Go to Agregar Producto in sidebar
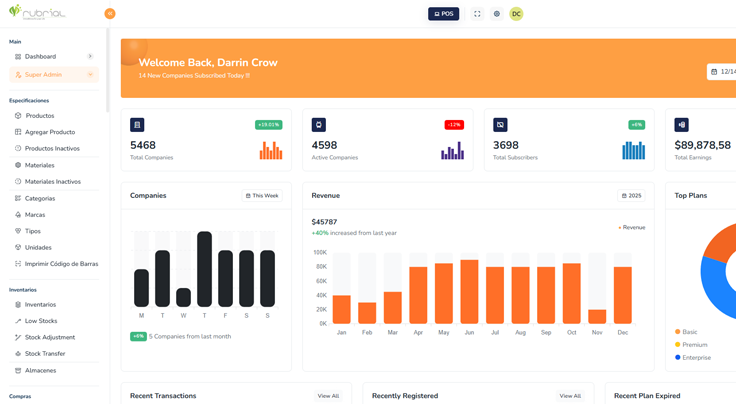 pos(50,132)
